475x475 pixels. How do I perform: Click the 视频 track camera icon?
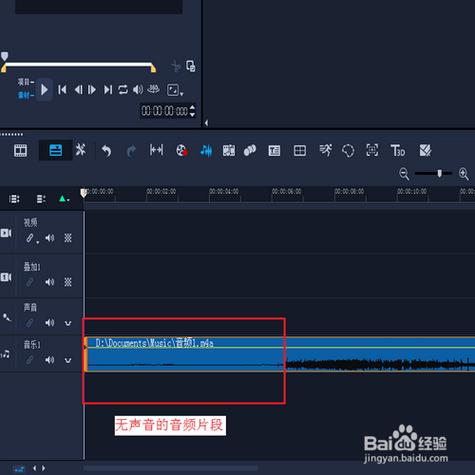pos(6,233)
